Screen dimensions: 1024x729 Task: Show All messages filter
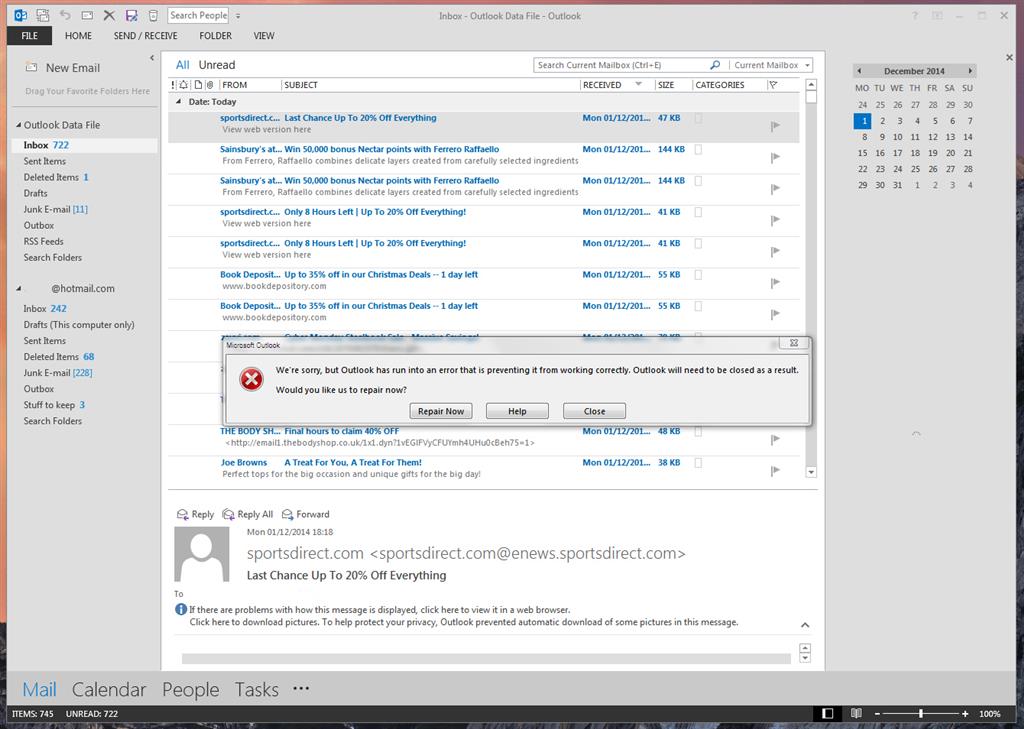click(182, 65)
